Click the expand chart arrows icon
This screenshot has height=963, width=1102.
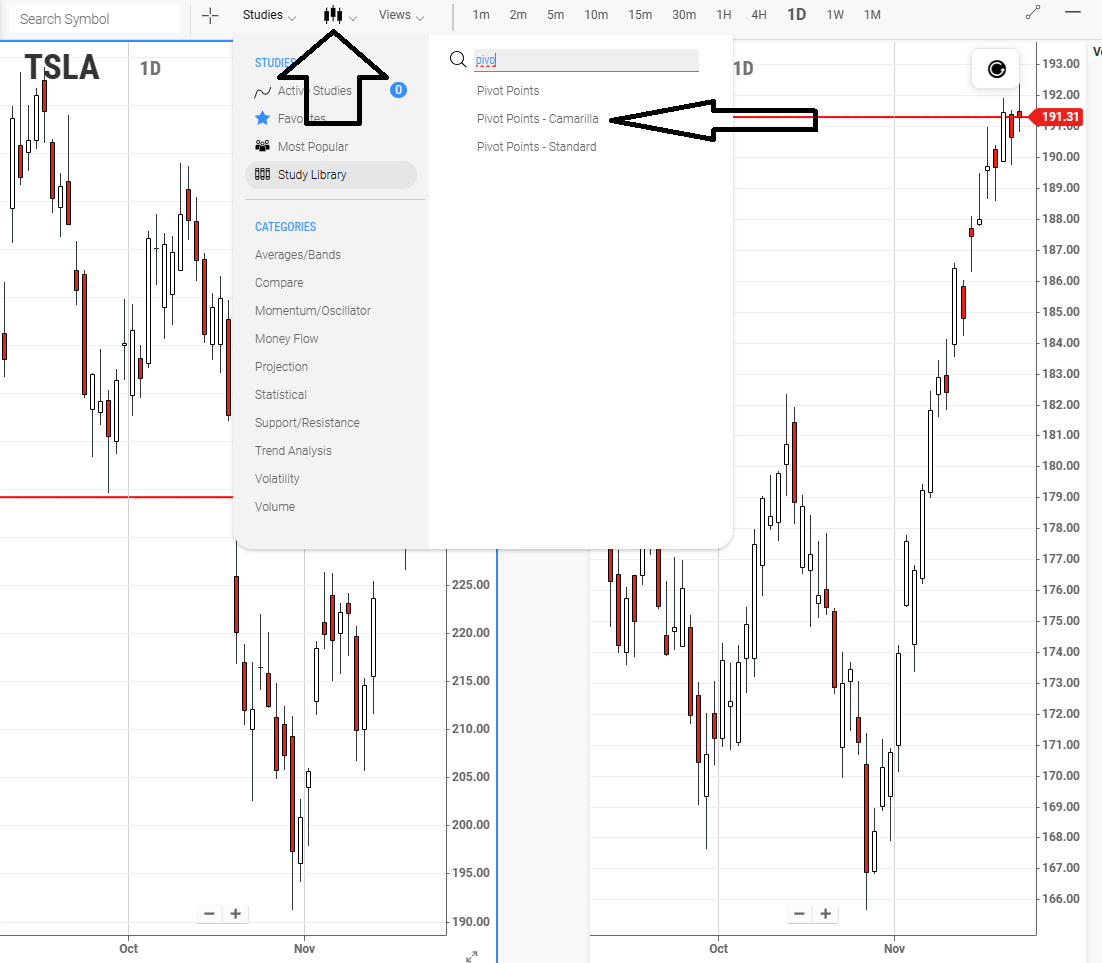click(472, 956)
